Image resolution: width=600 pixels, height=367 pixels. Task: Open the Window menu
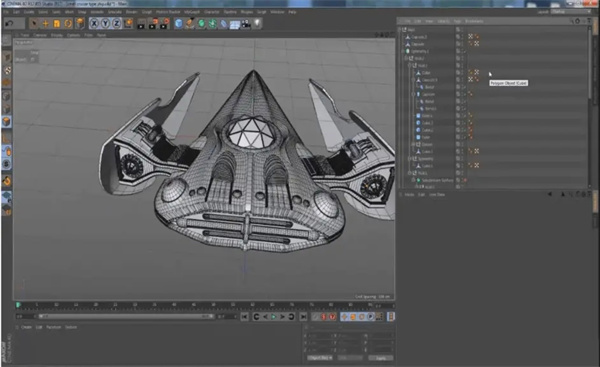pyautogui.click(x=277, y=12)
